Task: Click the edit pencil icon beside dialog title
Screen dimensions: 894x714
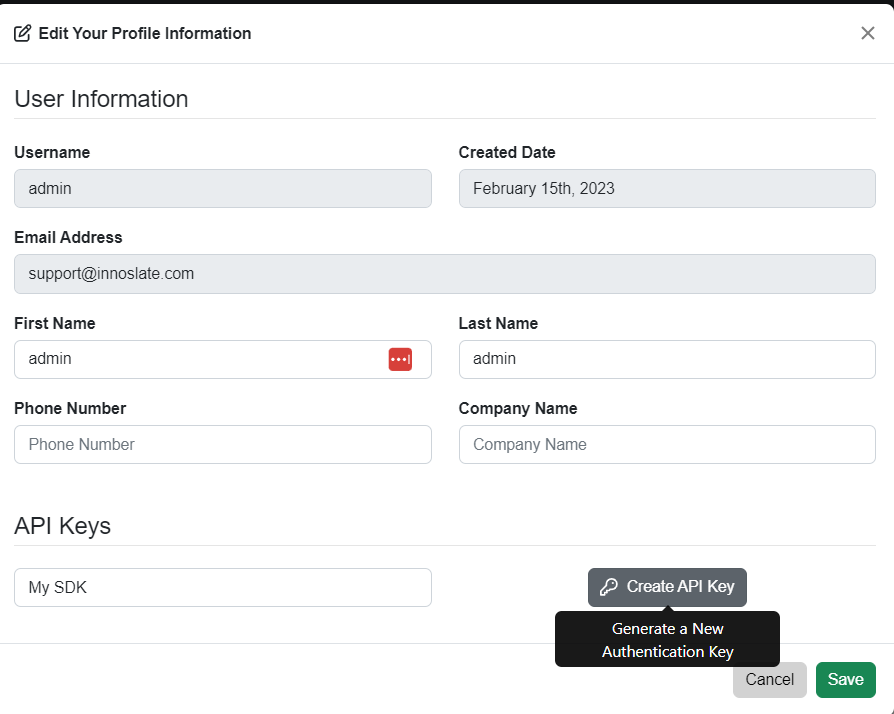Action: tap(22, 32)
